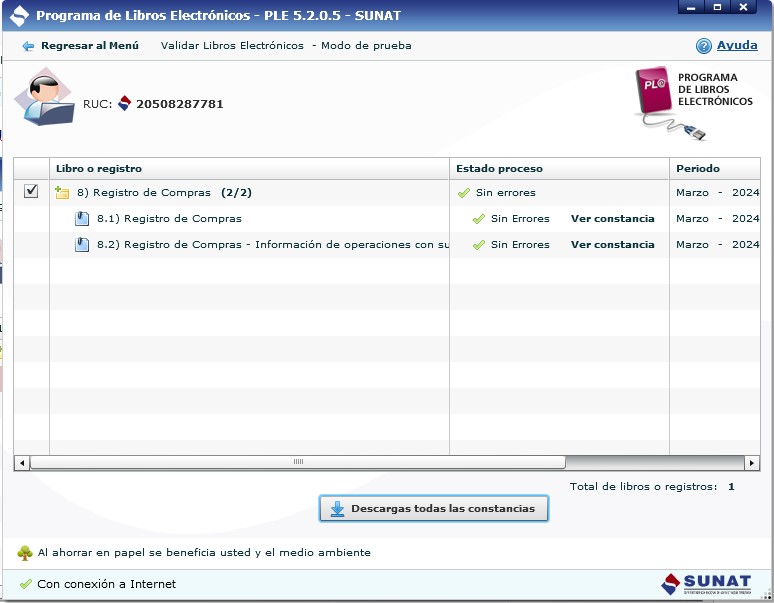Click the Ayuda help question-mark icon

point(704,46)
